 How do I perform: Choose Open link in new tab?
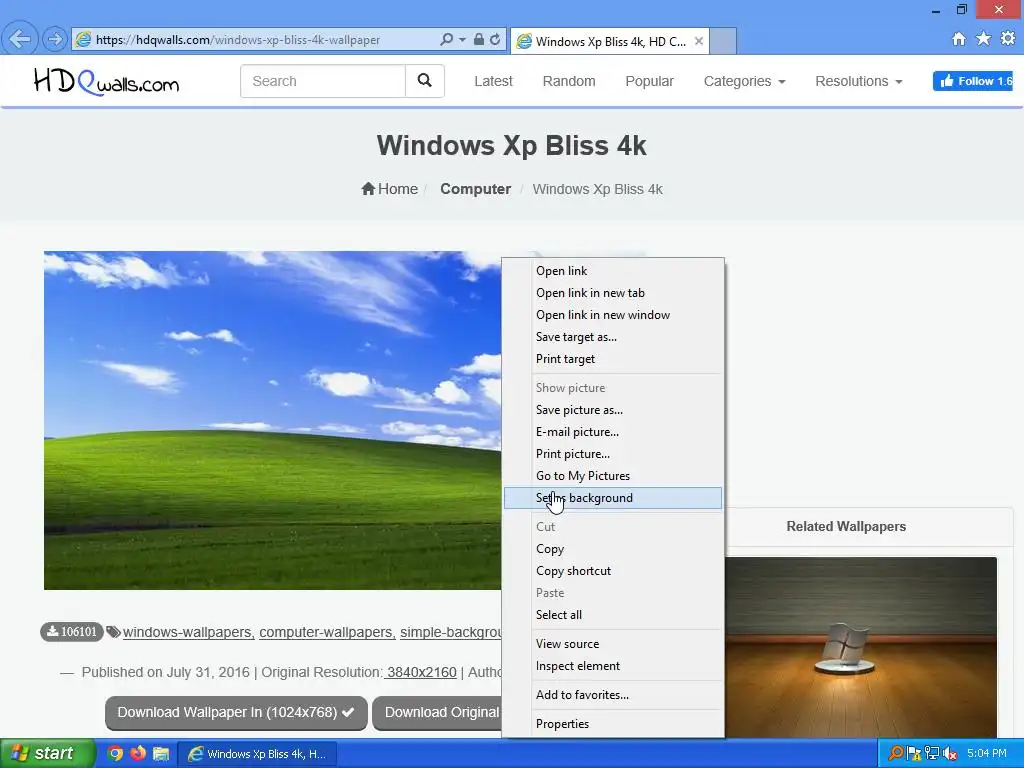613,293
